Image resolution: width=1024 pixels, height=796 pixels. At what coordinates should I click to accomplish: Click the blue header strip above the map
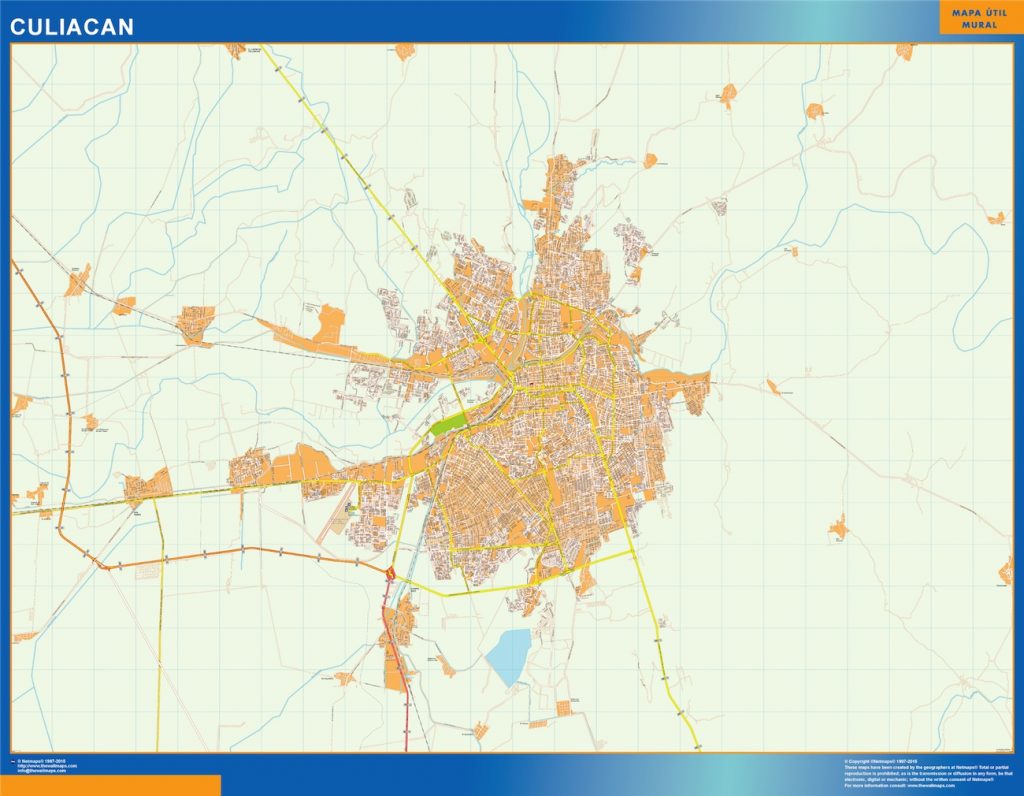[x=500, y=20]
